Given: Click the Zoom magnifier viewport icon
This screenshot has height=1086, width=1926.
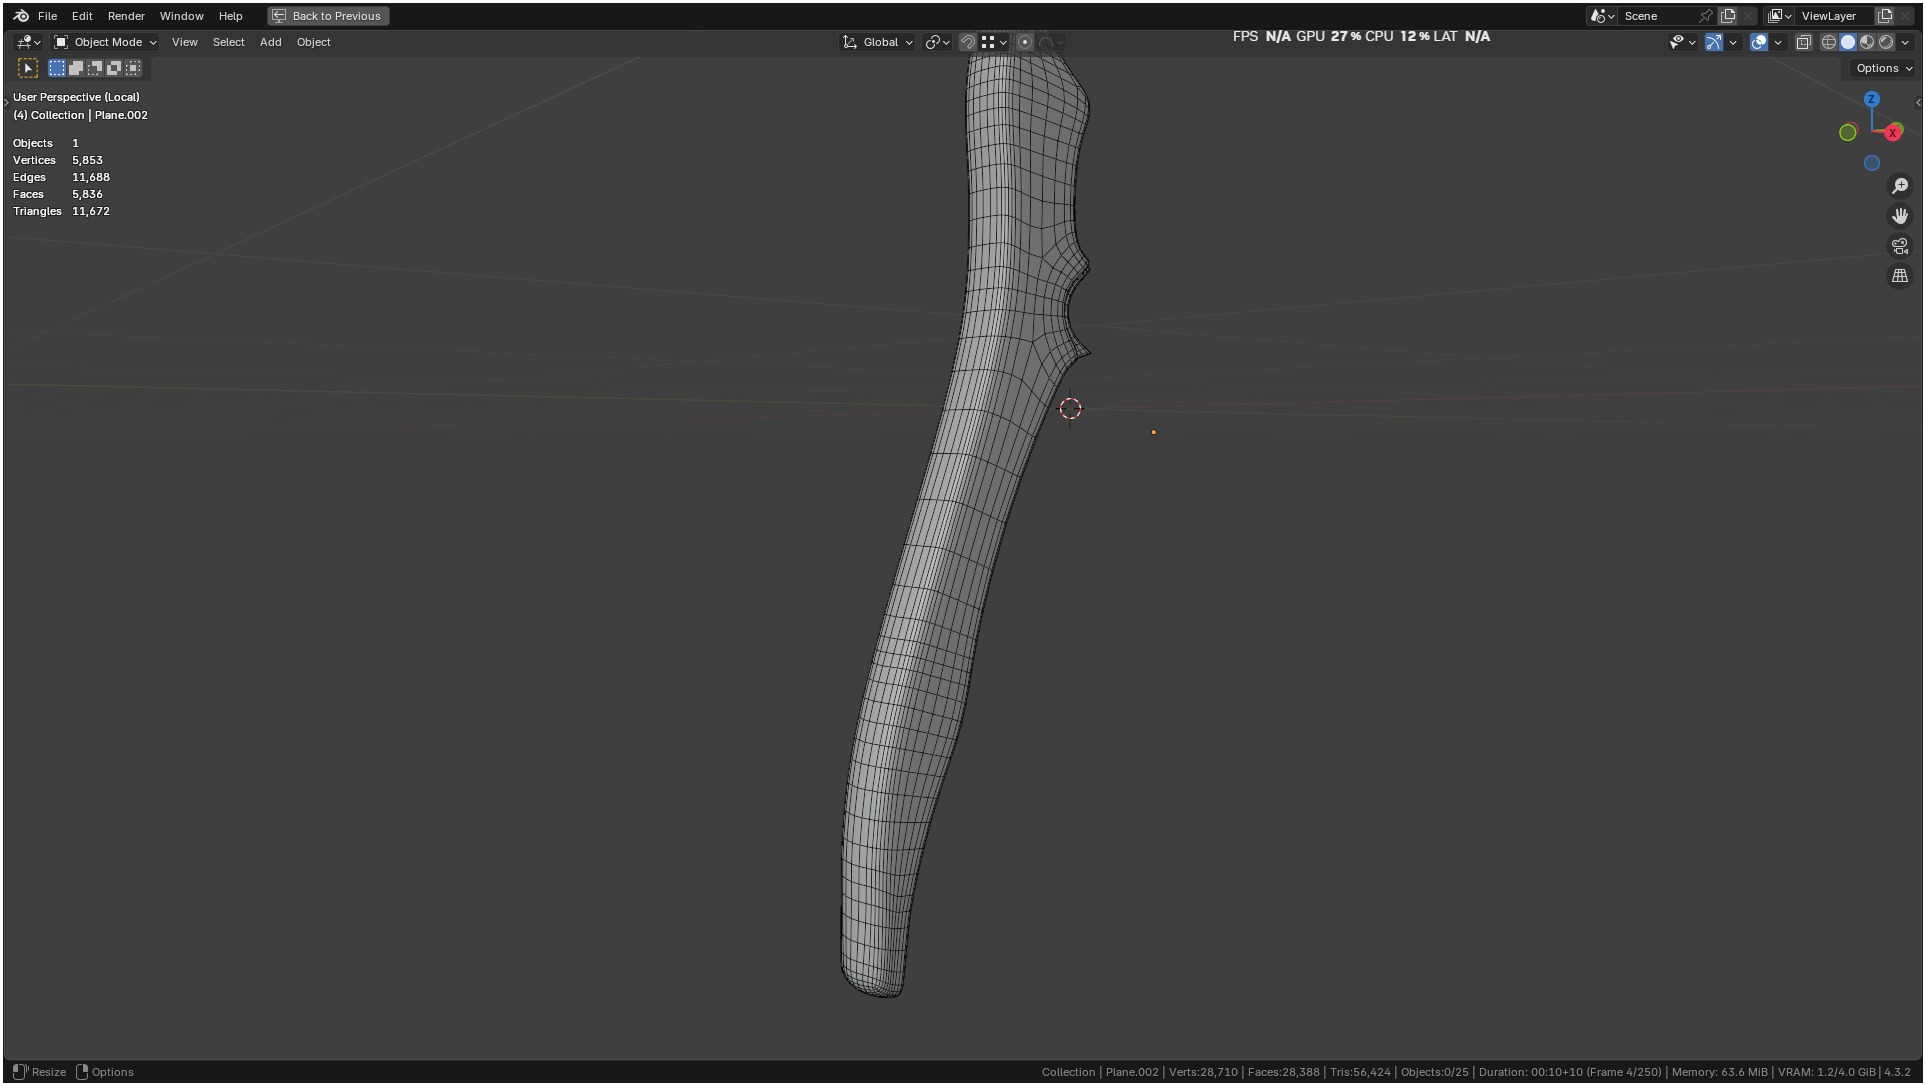Looking at the screenshot, I should [1900, 186].
